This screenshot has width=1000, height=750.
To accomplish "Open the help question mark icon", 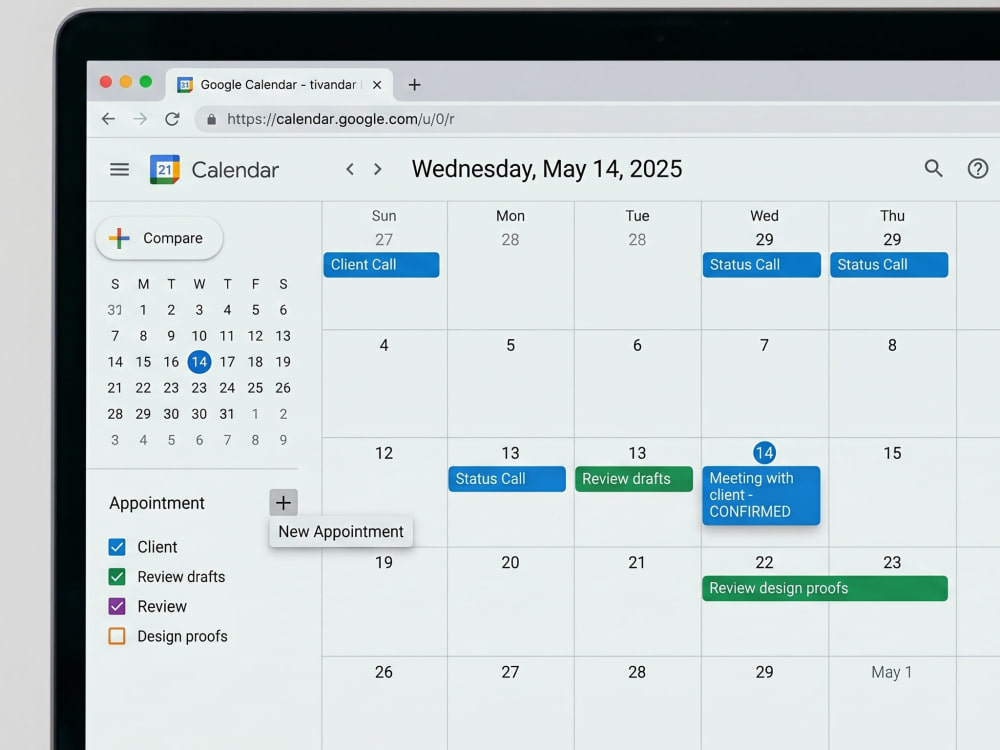I will [x=978, y=168].
